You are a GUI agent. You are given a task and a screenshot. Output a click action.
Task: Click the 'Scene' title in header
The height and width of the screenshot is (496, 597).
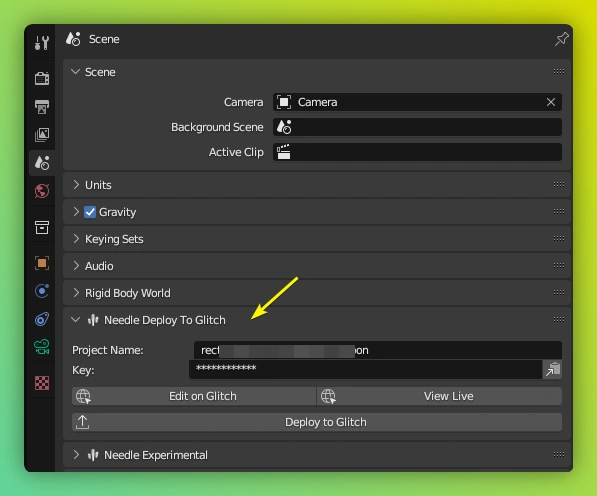click(x=104, y=39)
